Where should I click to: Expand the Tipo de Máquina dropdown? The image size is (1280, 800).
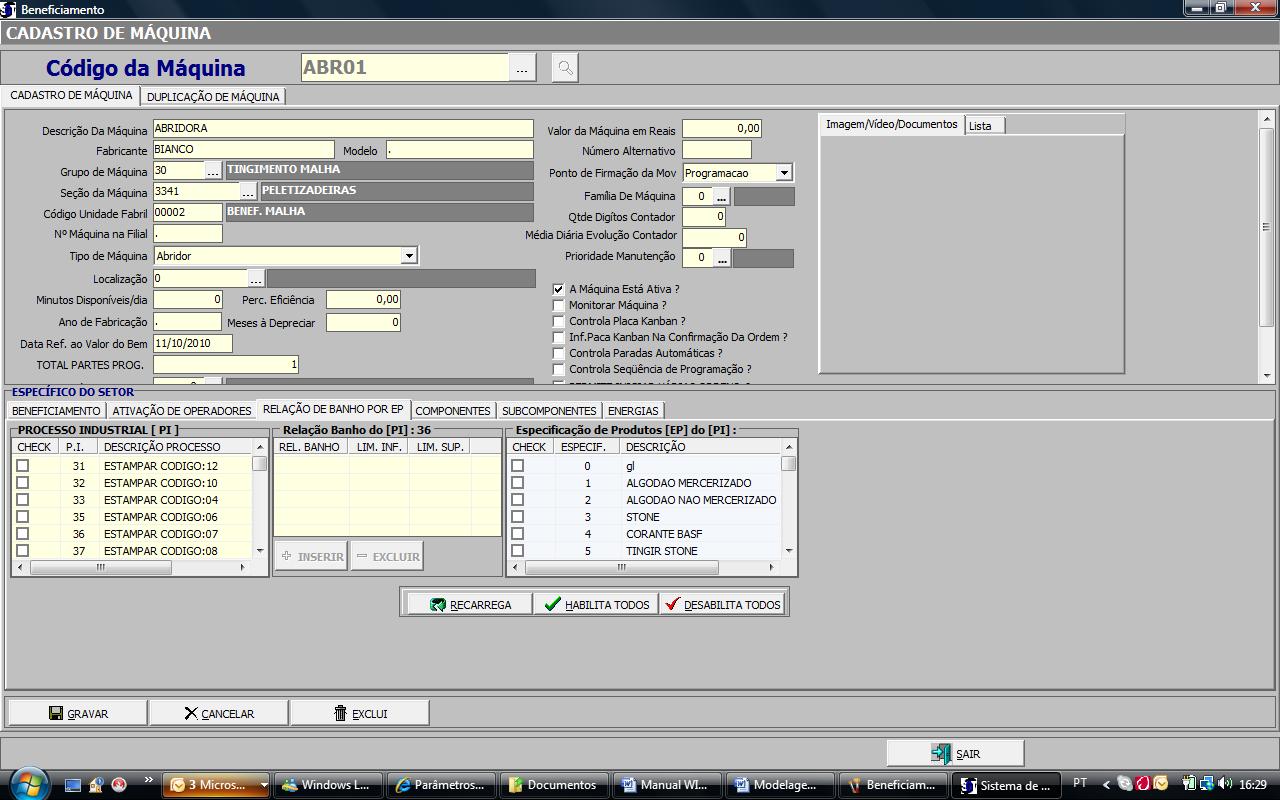tap(408, 256)
